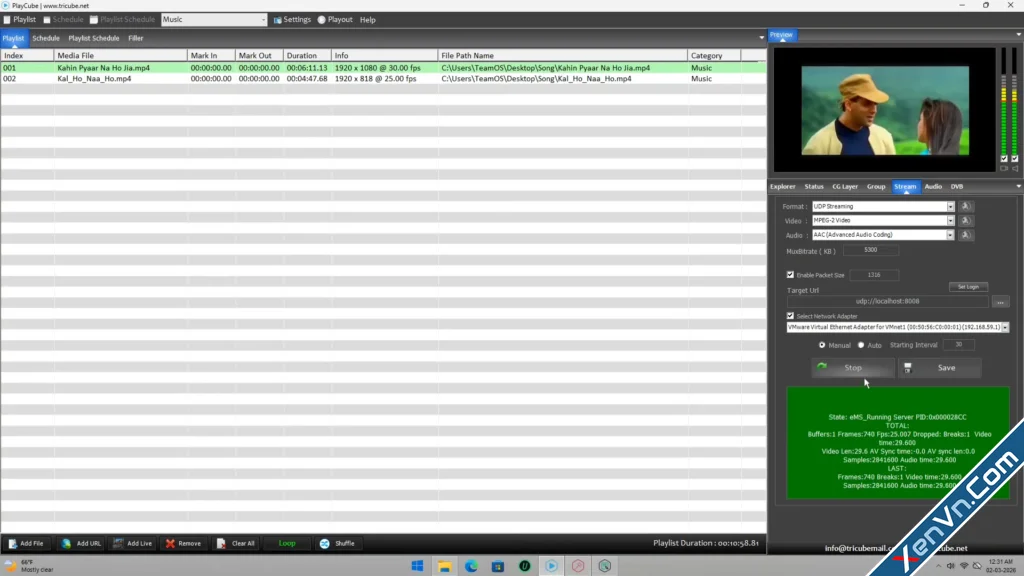This screenshot has height=576, width=1024.
Task: Open the PlayCube play-icon app on taskbar
Action: 551,566
